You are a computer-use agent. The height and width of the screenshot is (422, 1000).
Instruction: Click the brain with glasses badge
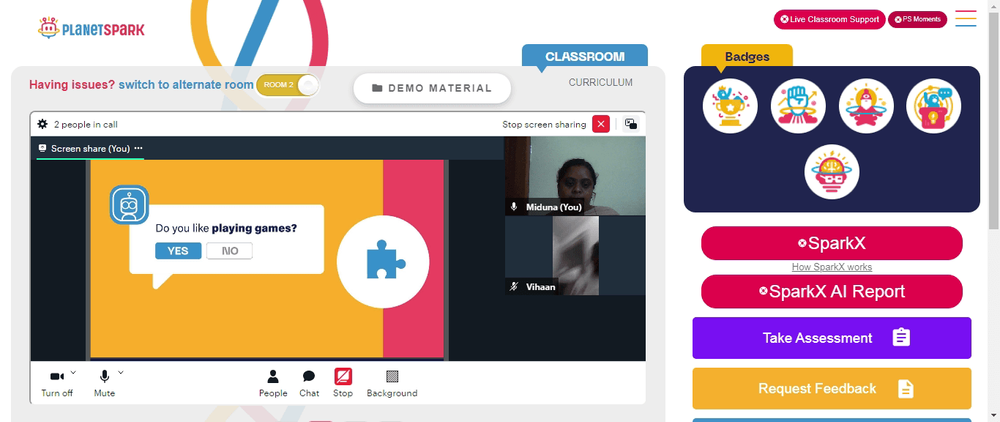coord(832,171)
